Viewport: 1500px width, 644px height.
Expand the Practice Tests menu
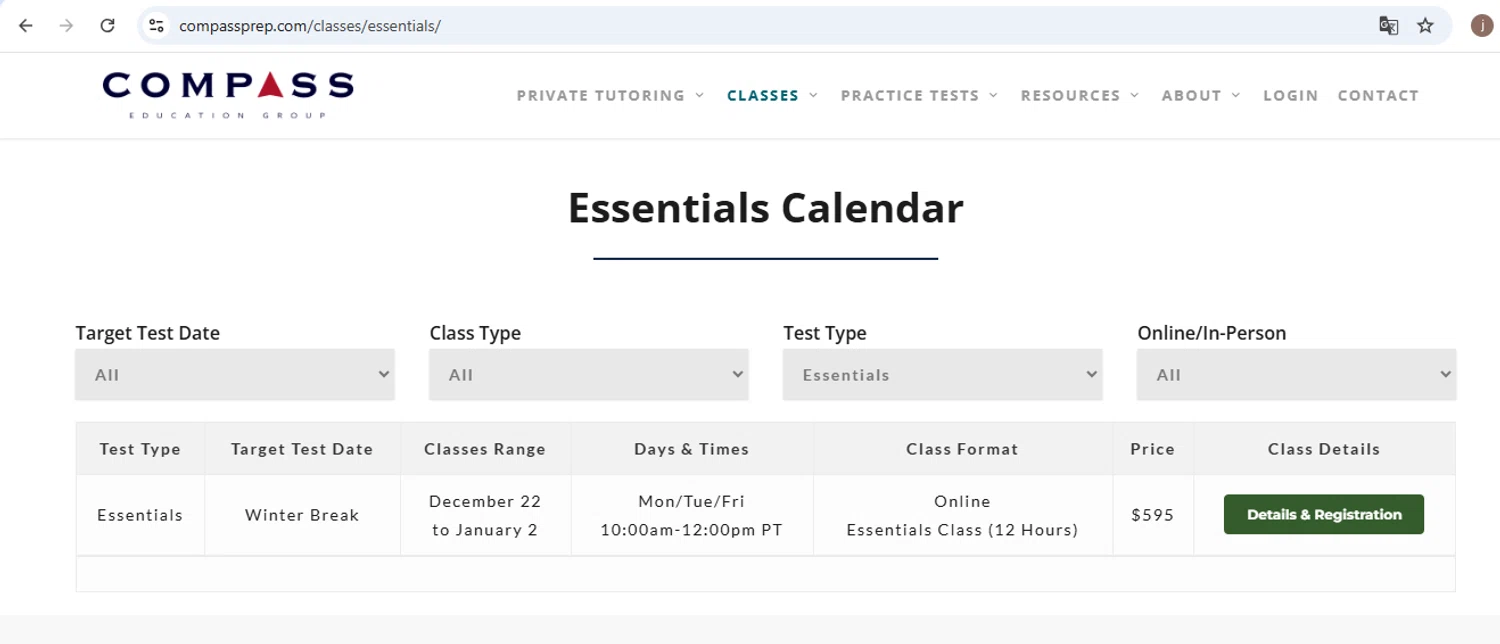tap(919, 96)
